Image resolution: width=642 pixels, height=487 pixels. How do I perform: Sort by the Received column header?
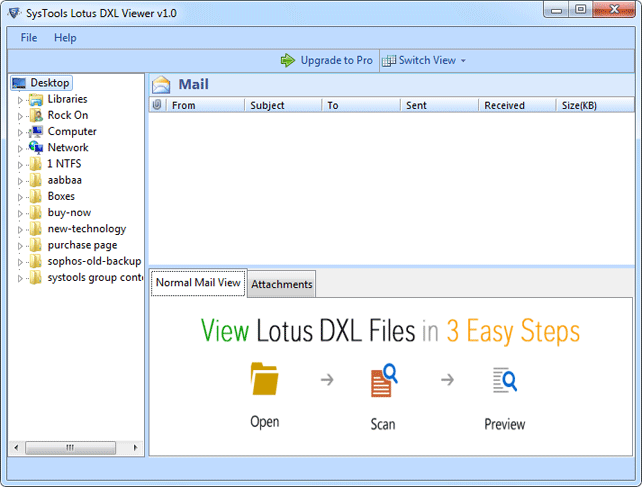point(518,105)
